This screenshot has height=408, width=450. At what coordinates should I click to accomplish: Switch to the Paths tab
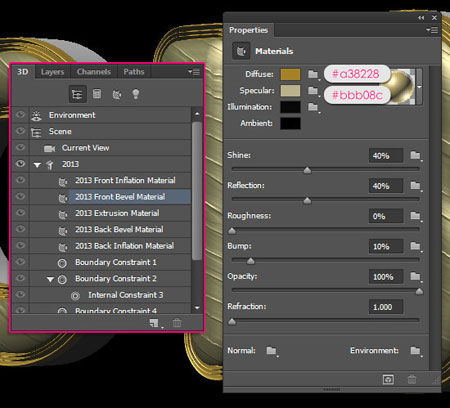pyautogui.click(x=134, y=72)
